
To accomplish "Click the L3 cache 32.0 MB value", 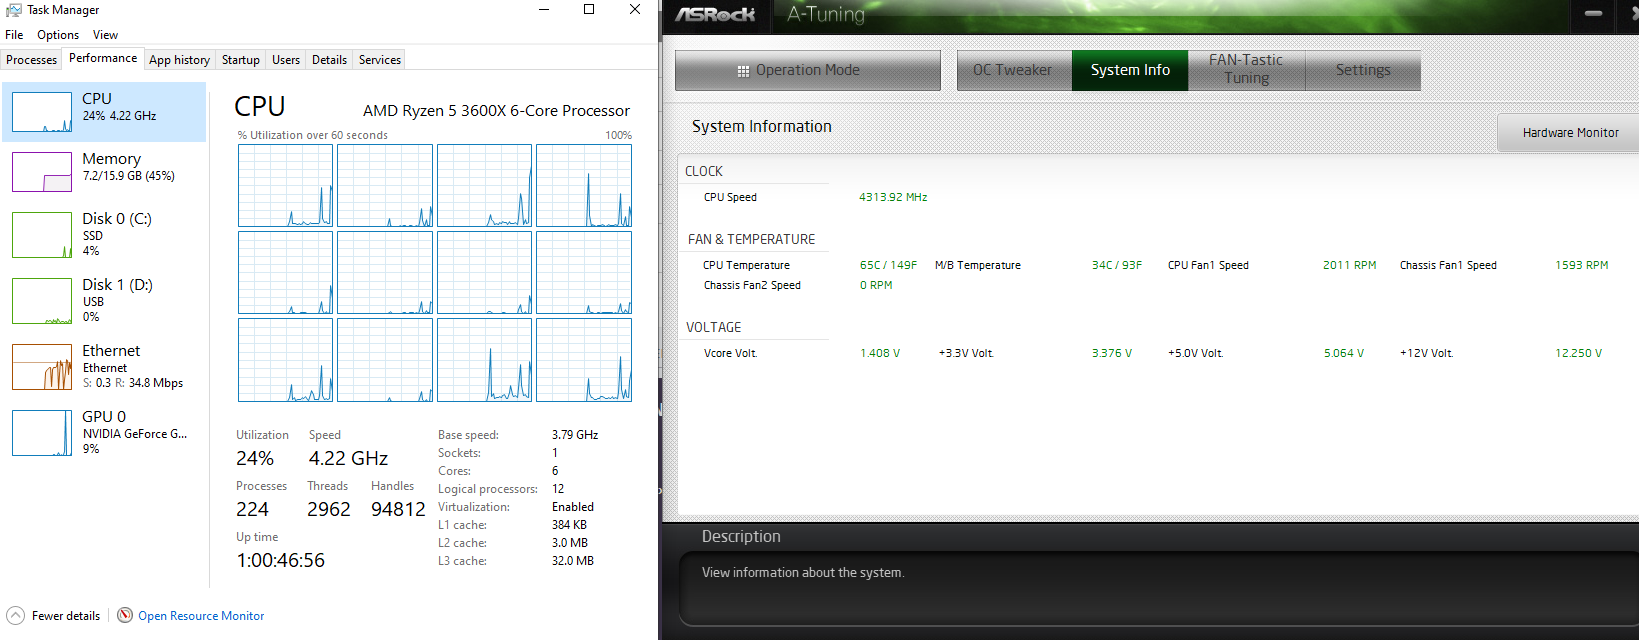I will pos(573,561).
